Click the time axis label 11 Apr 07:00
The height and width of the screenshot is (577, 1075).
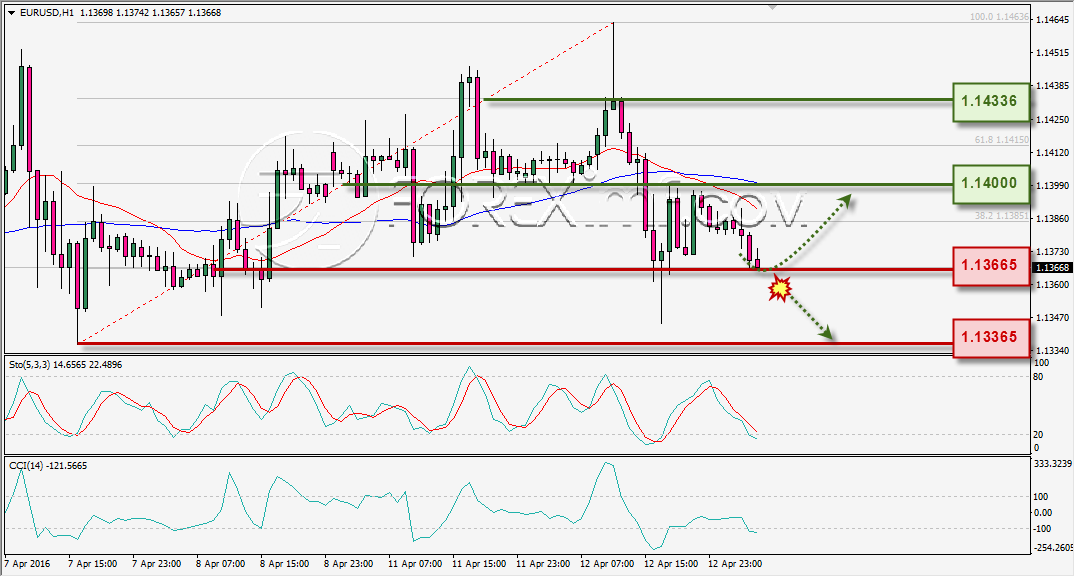(415, 564)
